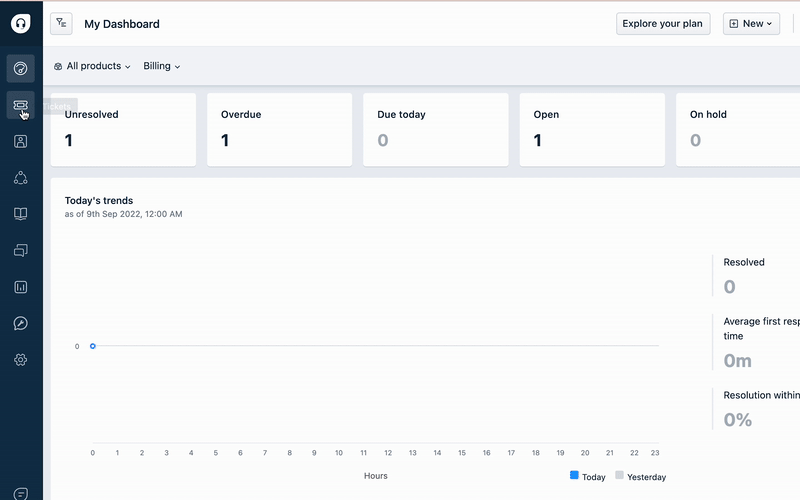Click the My Dashboard title
This screenshot has height=500, width=800.
[x=122, y=24]
